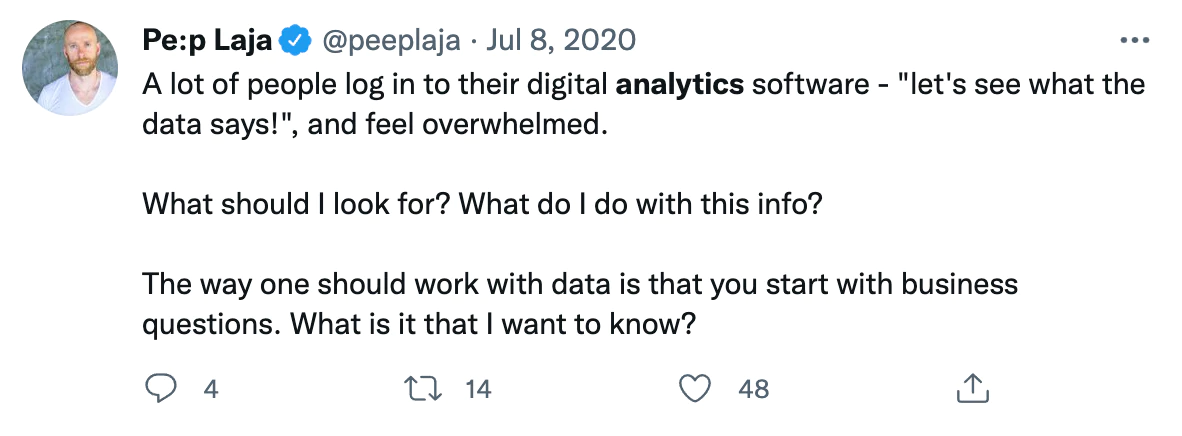Like the tweet with the heart icon

(x=694, y=389)
